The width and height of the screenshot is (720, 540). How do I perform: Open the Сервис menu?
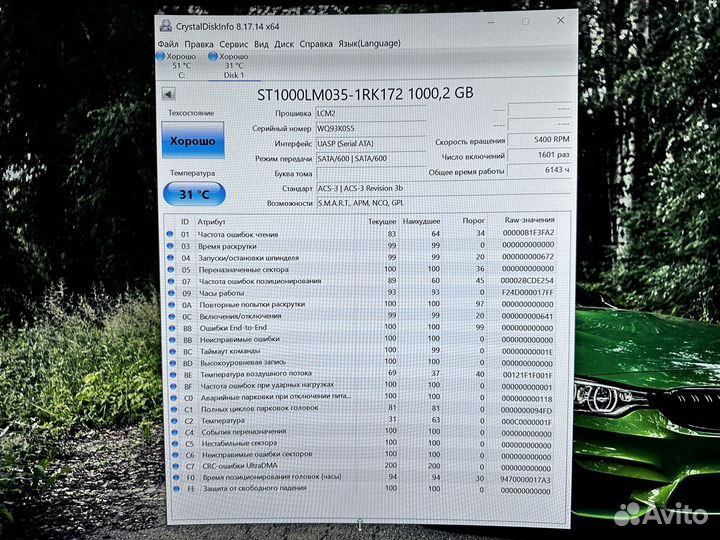[x=233, y=44]
